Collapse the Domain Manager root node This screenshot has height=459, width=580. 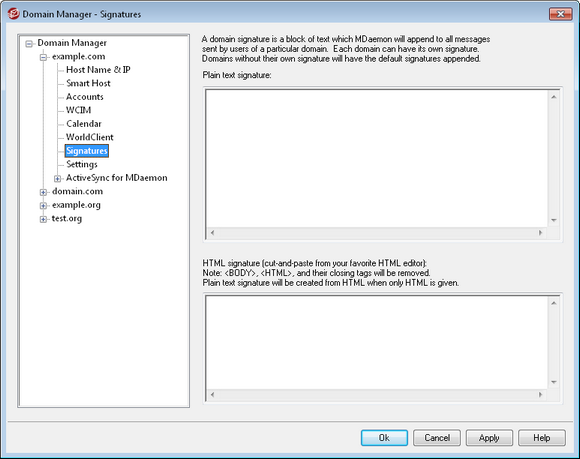[x=29, y=44]
